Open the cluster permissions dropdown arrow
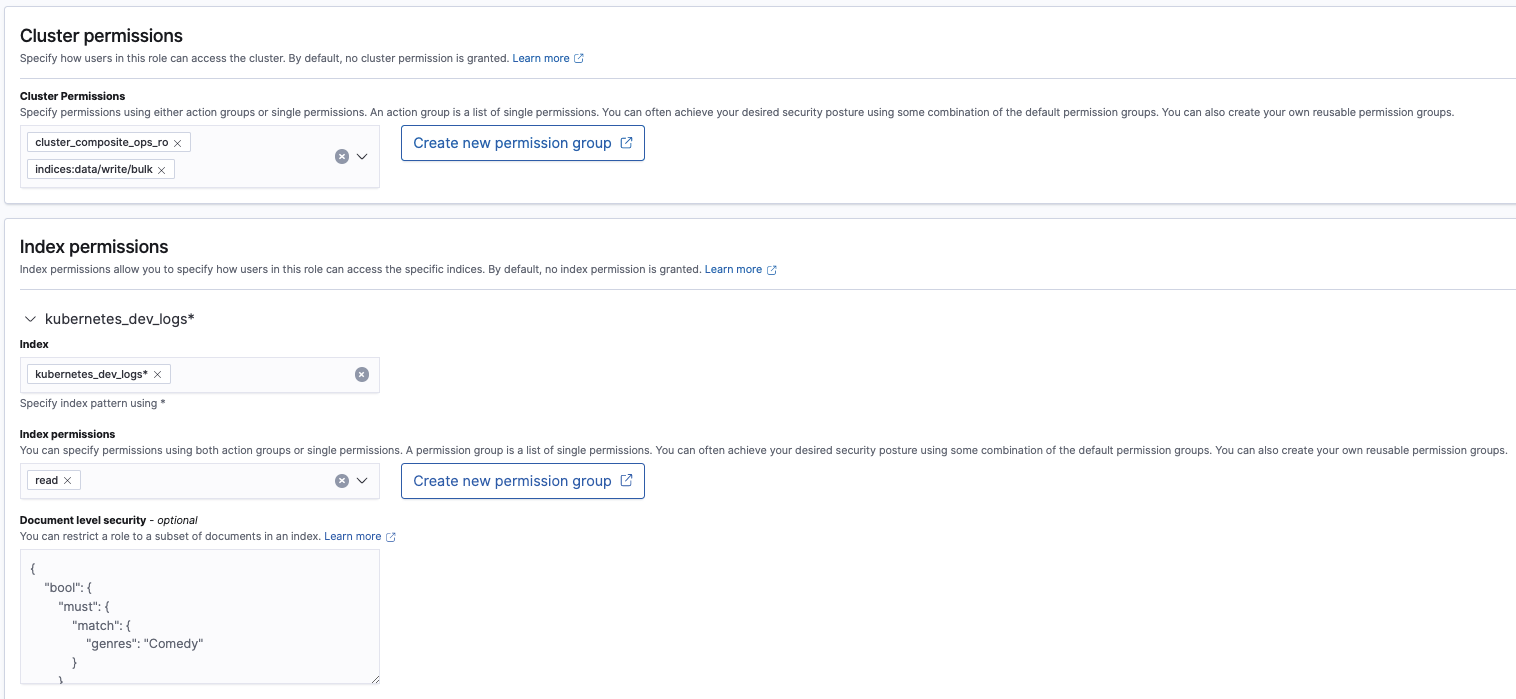The image size is (1516, 699). pyautogui.click(x=362, y=156)
